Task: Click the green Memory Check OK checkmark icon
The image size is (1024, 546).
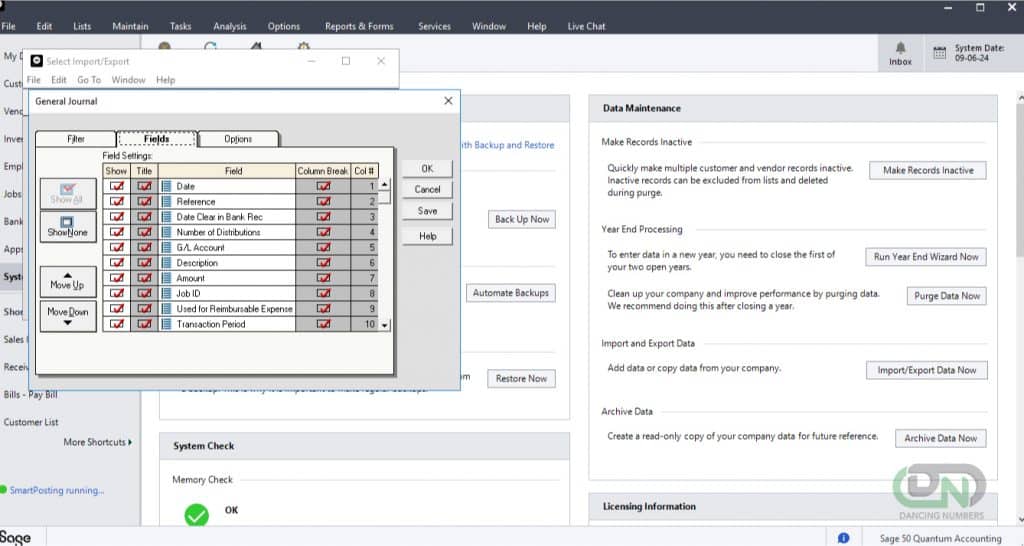Action: 196,515
